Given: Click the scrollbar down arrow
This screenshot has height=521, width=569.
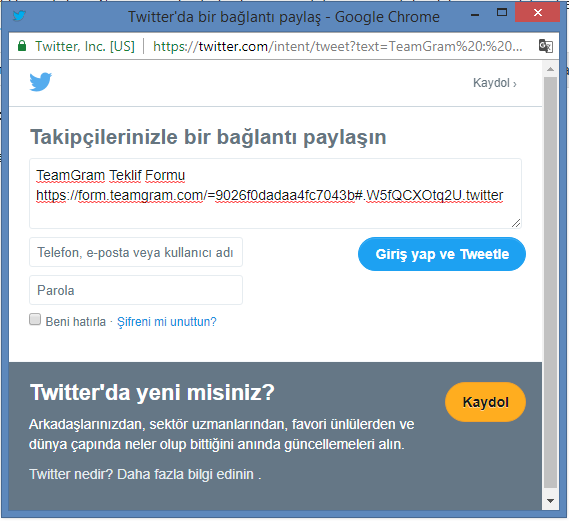Looking at the screenshot, I should pos(550,501).
